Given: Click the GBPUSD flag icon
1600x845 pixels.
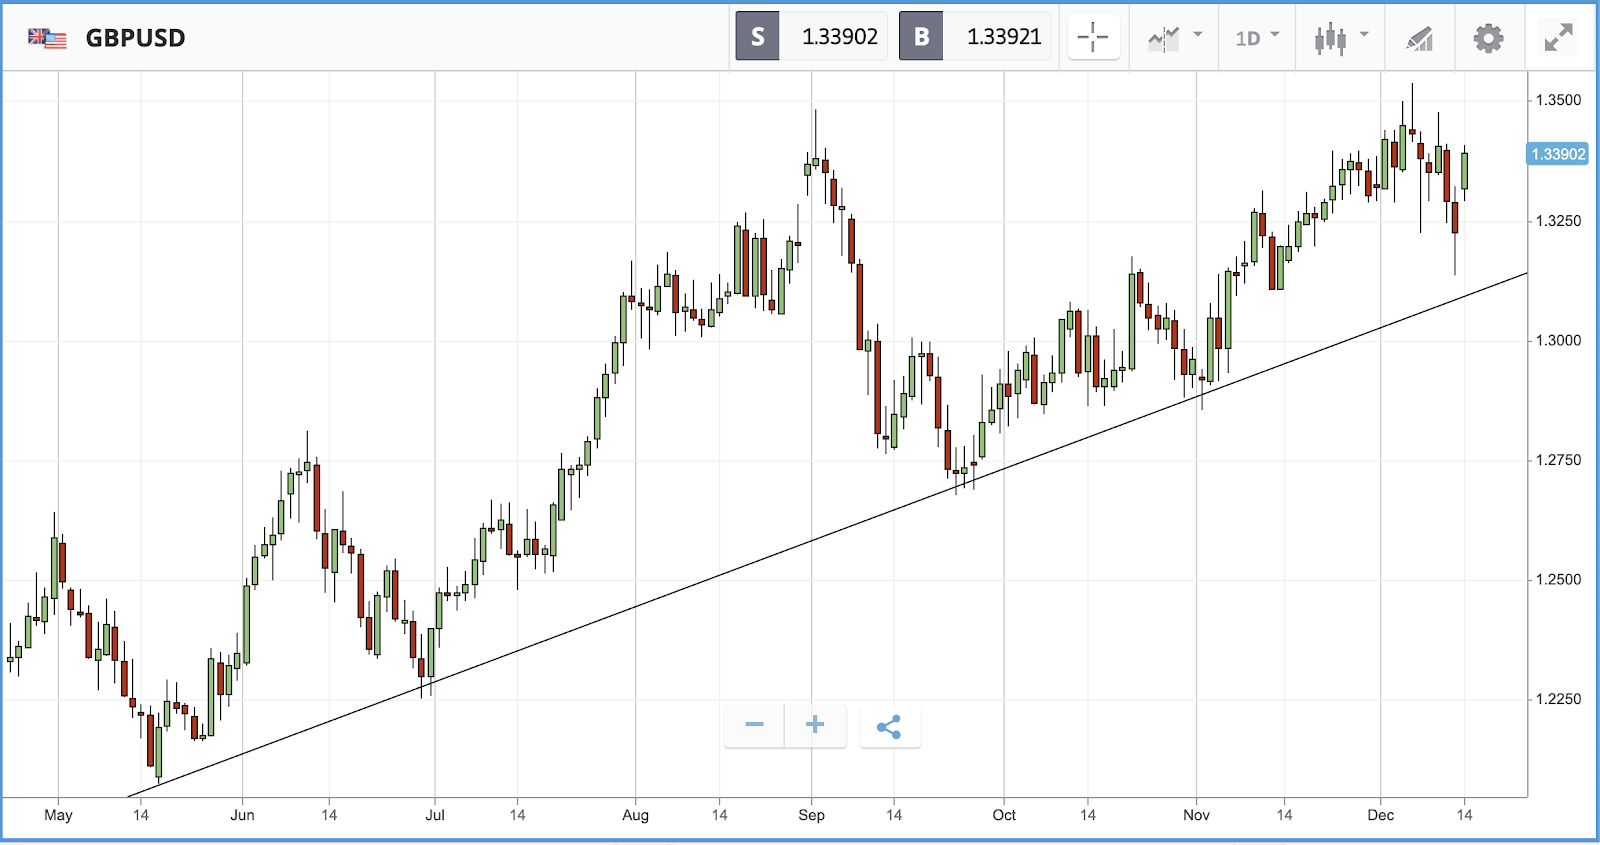Looking at the screenshot, I should click(47, 38).
